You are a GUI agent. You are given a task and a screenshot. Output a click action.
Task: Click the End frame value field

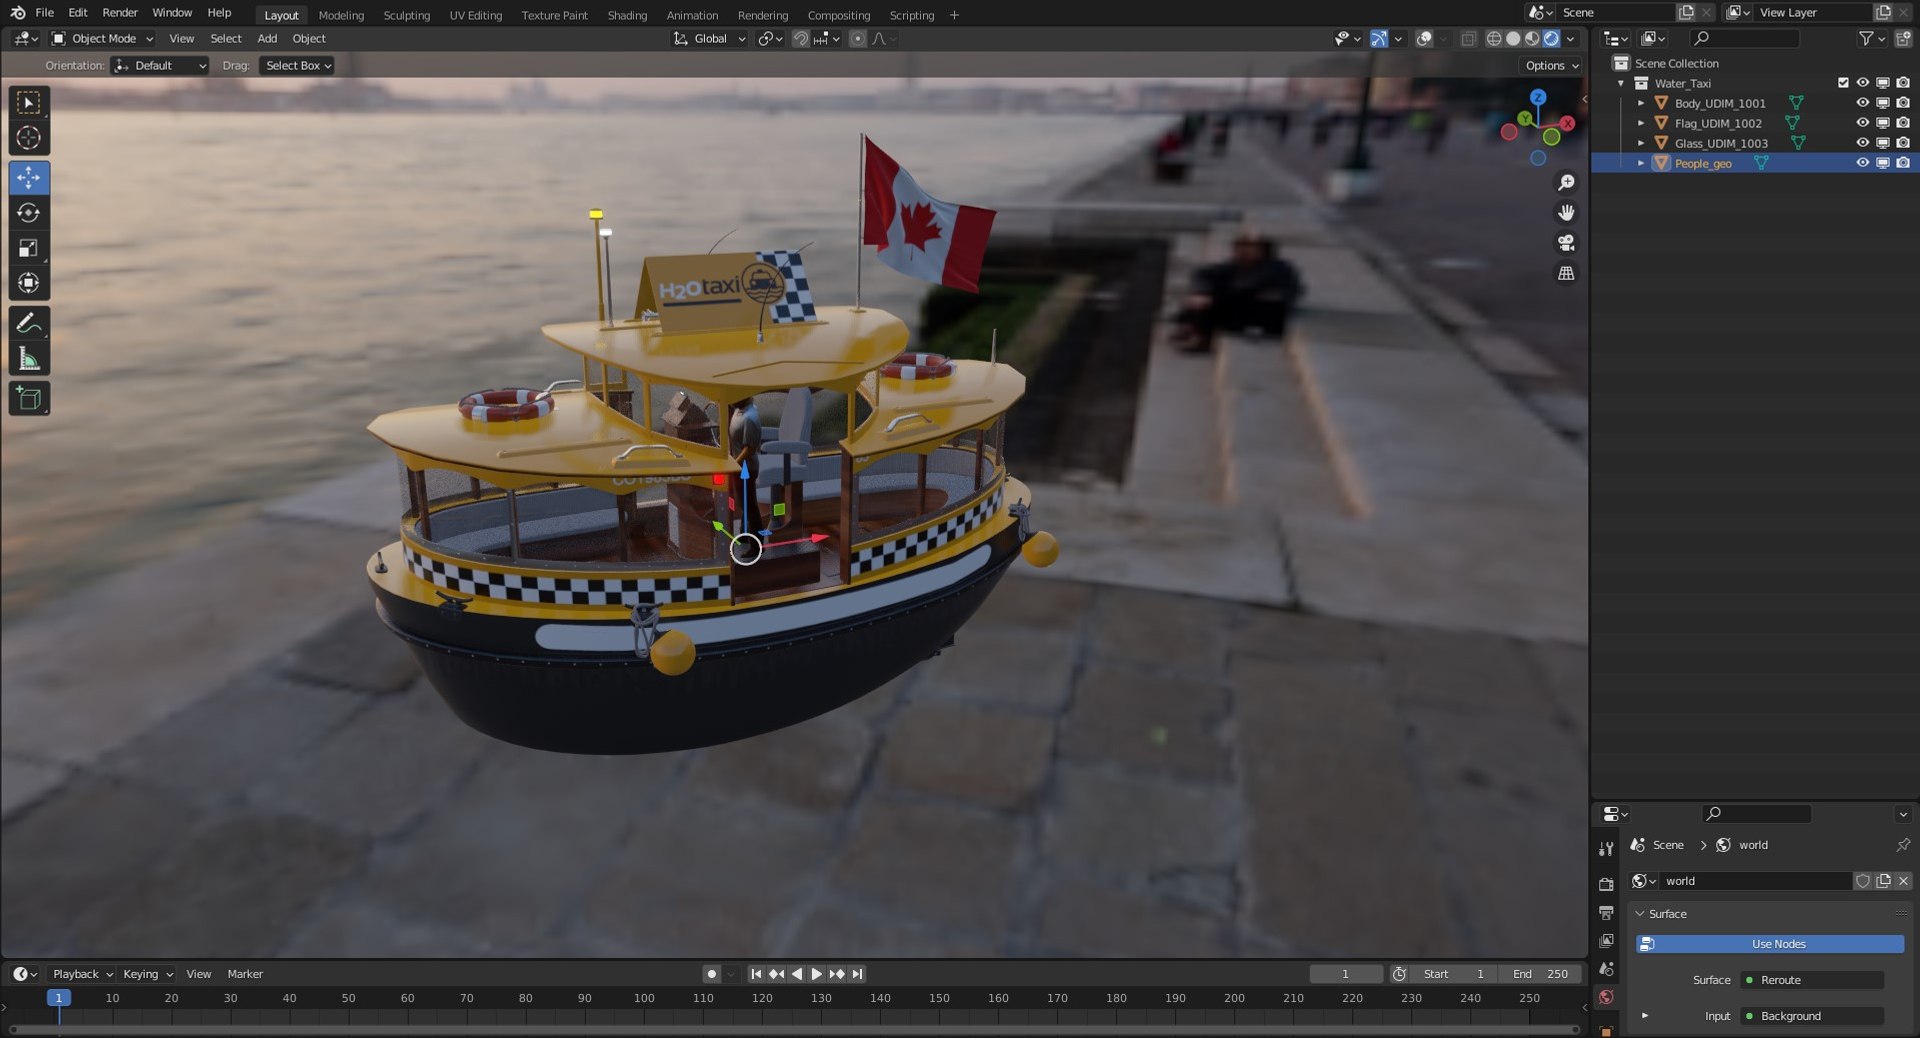[x=1540, y=974]
